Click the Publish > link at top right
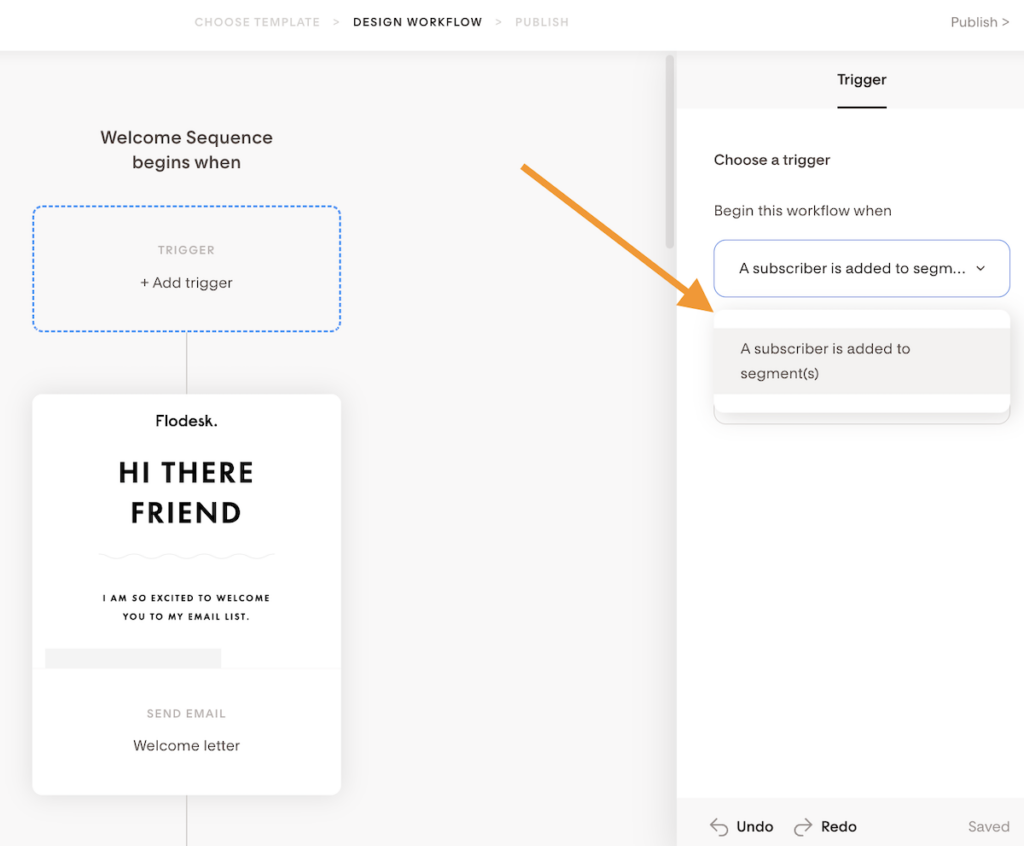 (979, 22)
